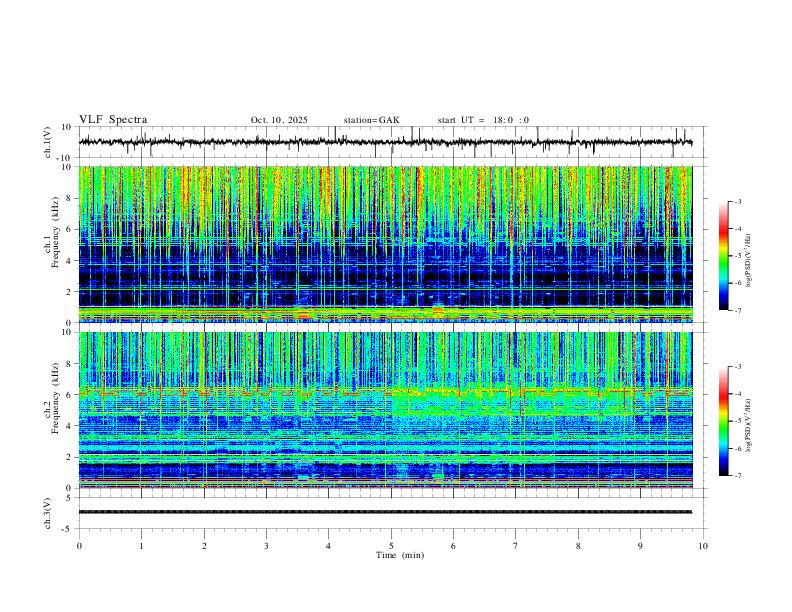Click time axis tick label 3
The image size is (792, 612).
[x=266, y=546]
